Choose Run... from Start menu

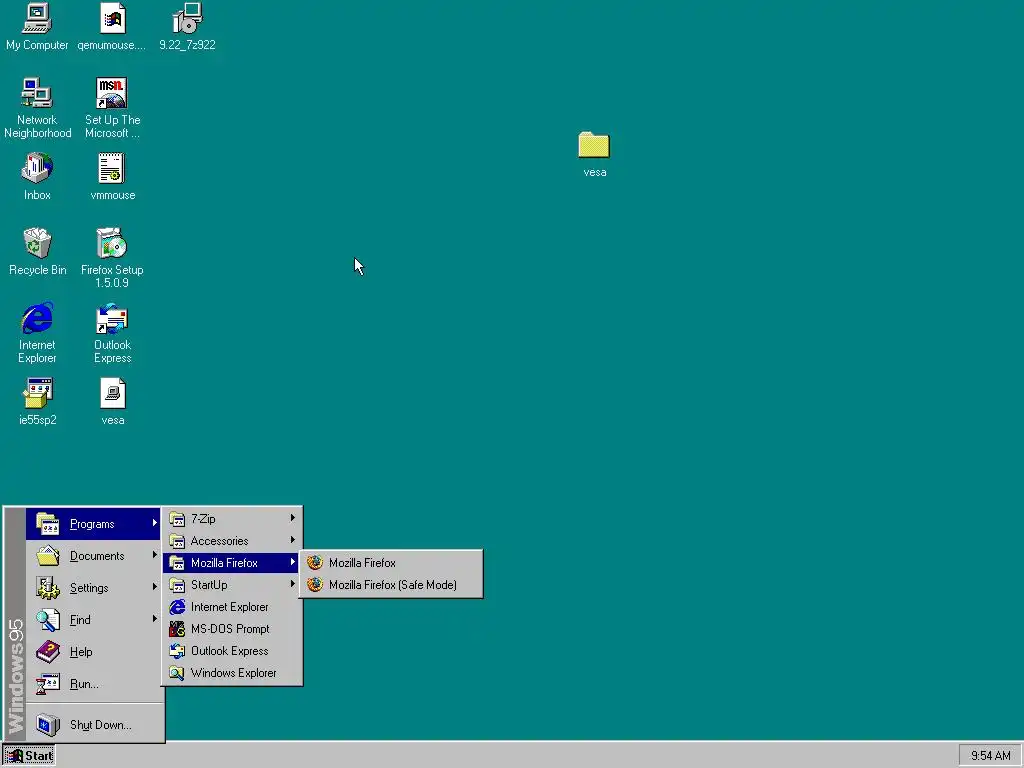click(x=94, y=684)
